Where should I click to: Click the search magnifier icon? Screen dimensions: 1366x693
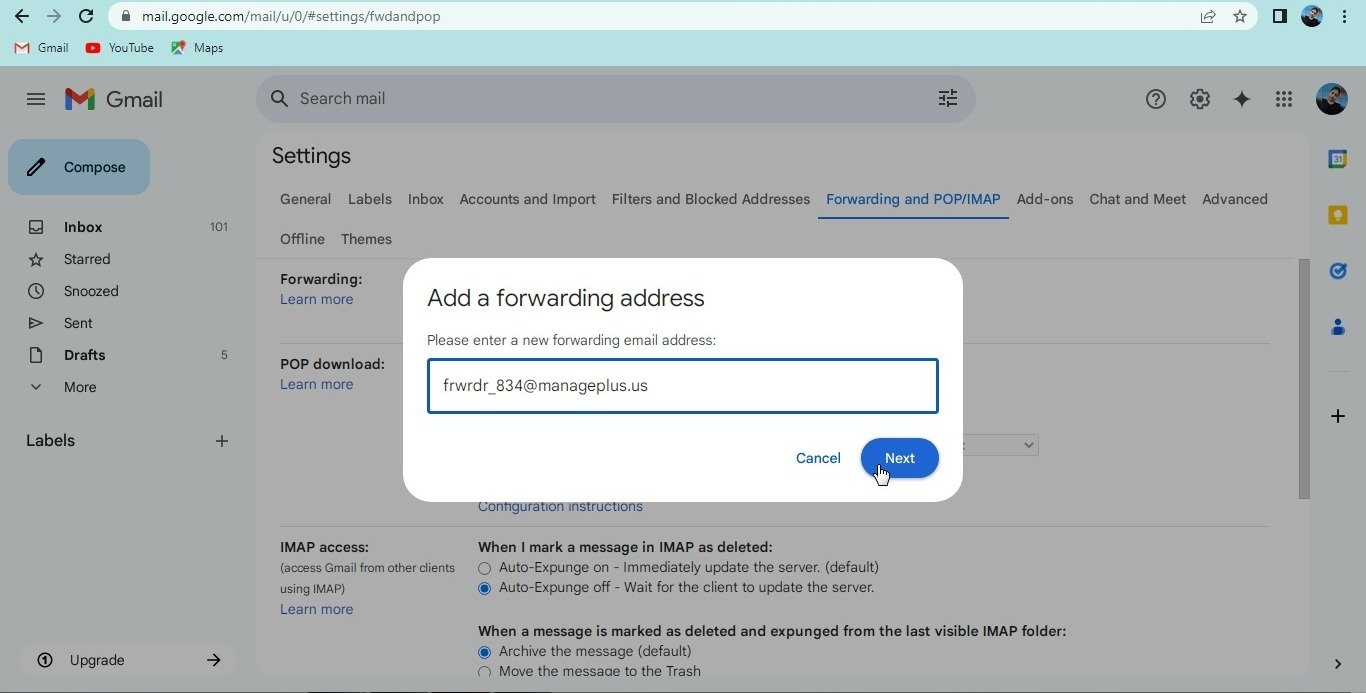[280, 99]
